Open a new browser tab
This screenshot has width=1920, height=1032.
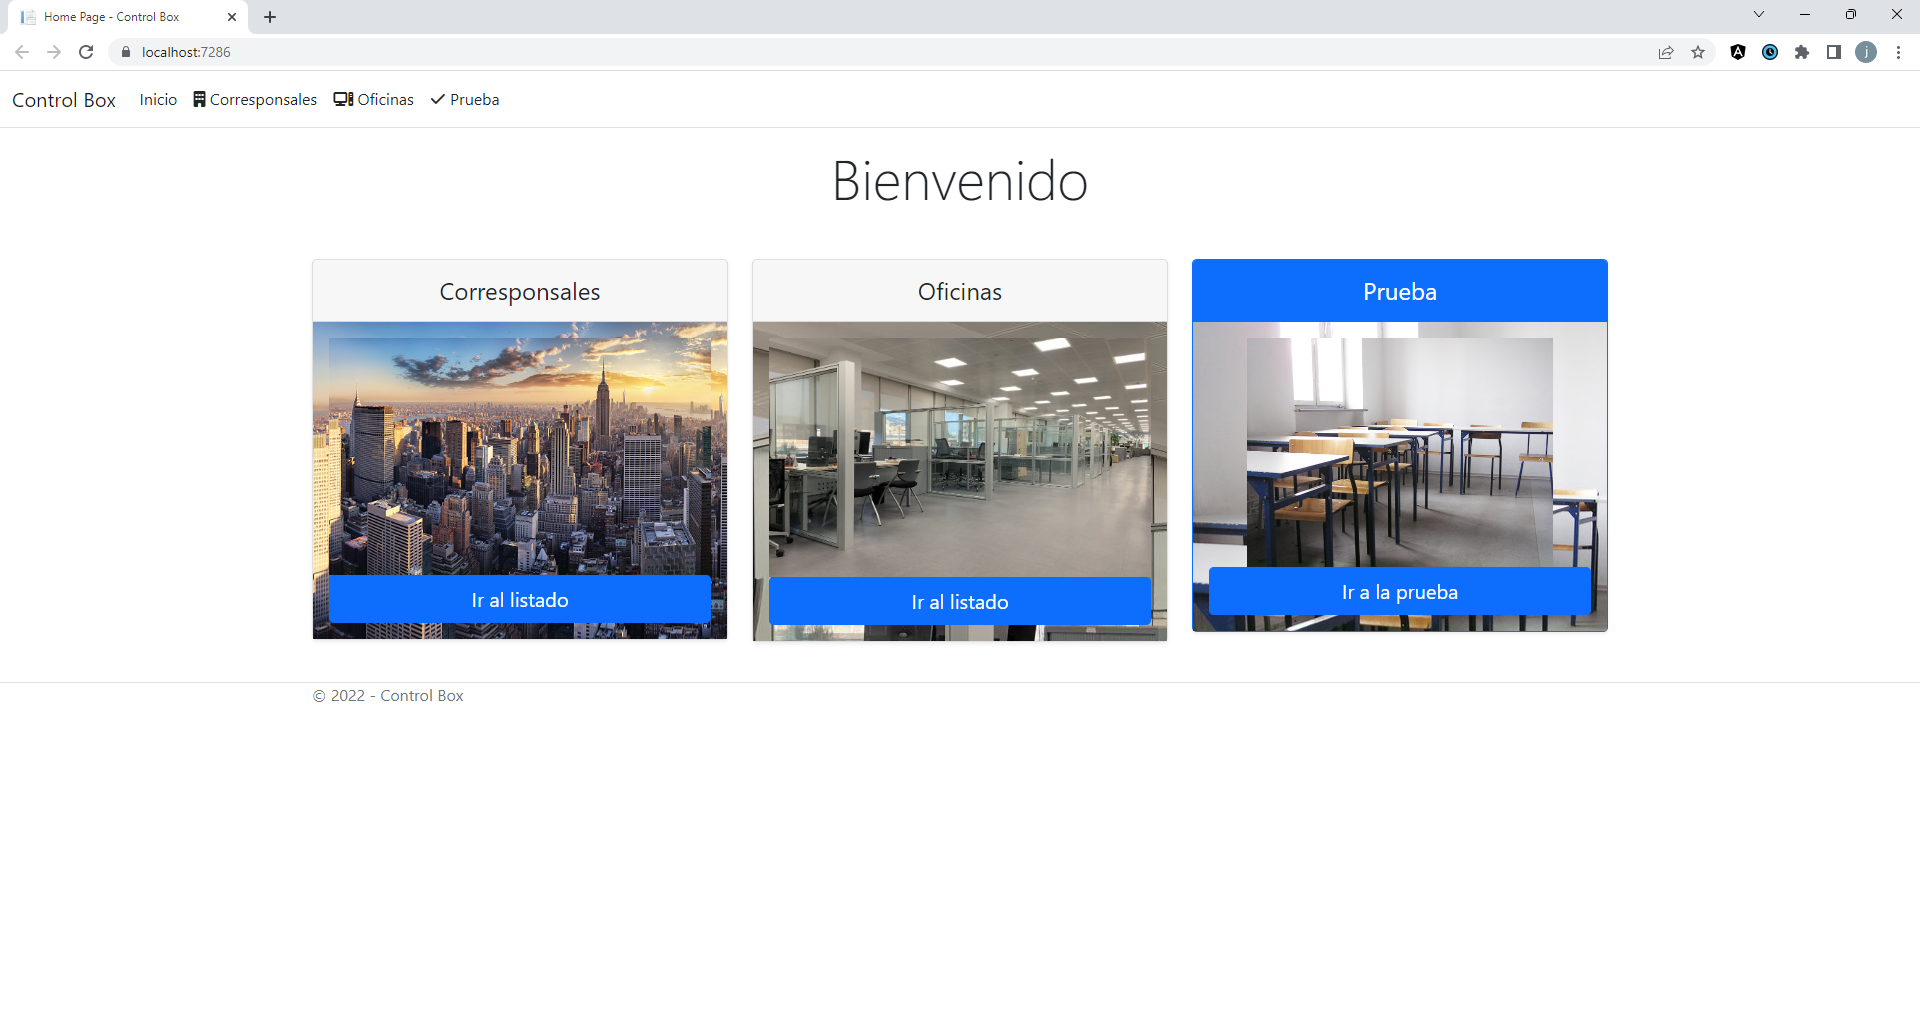269,16
